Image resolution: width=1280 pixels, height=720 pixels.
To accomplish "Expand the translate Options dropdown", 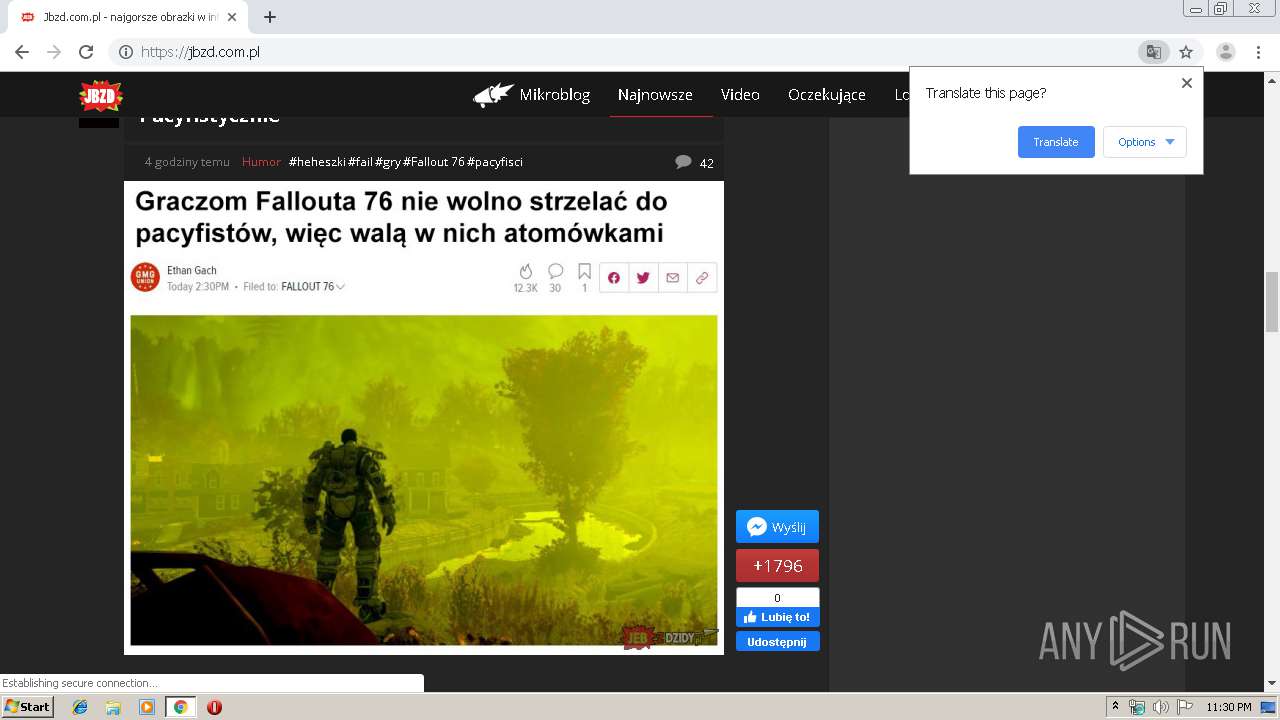I will pos(1145,142).
